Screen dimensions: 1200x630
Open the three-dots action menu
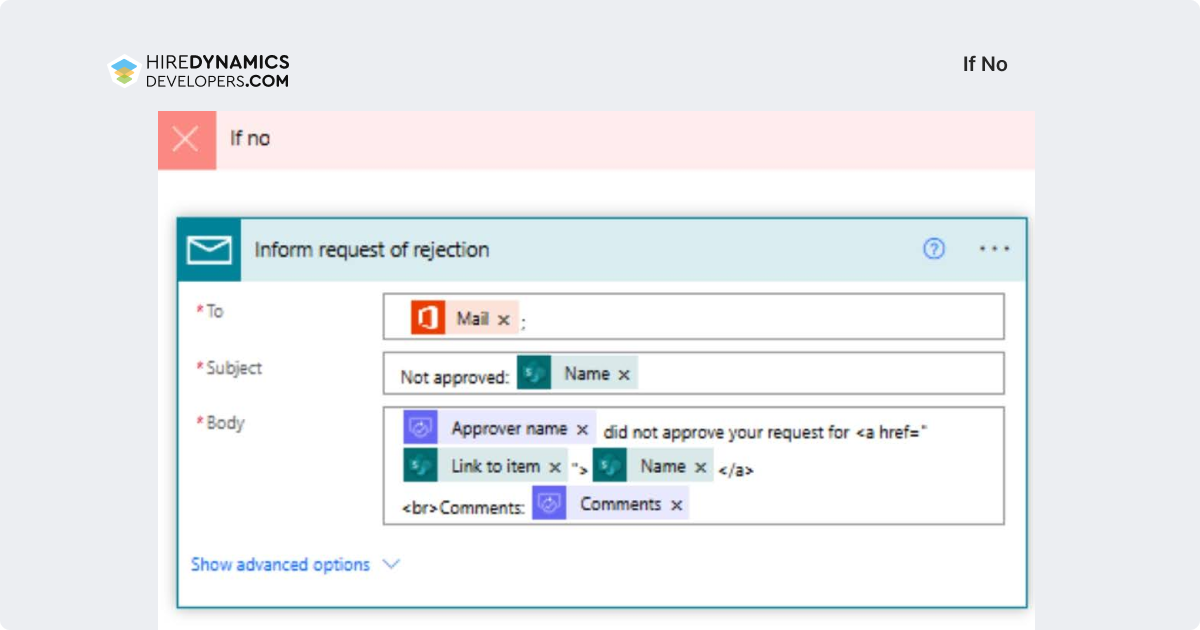pos(994,249)
